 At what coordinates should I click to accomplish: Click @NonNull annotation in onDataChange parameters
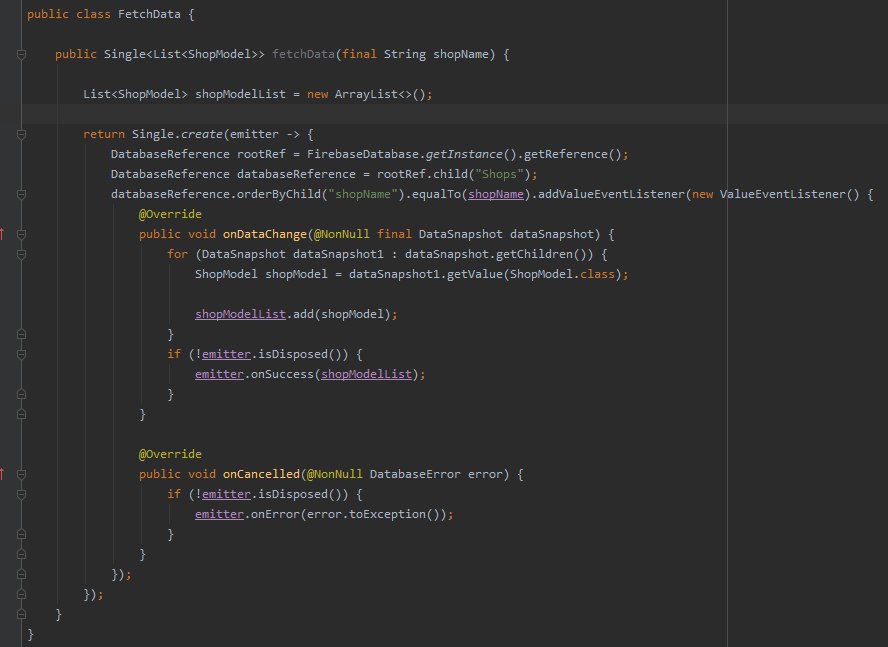pyautogui.click(x=341, y=234)
